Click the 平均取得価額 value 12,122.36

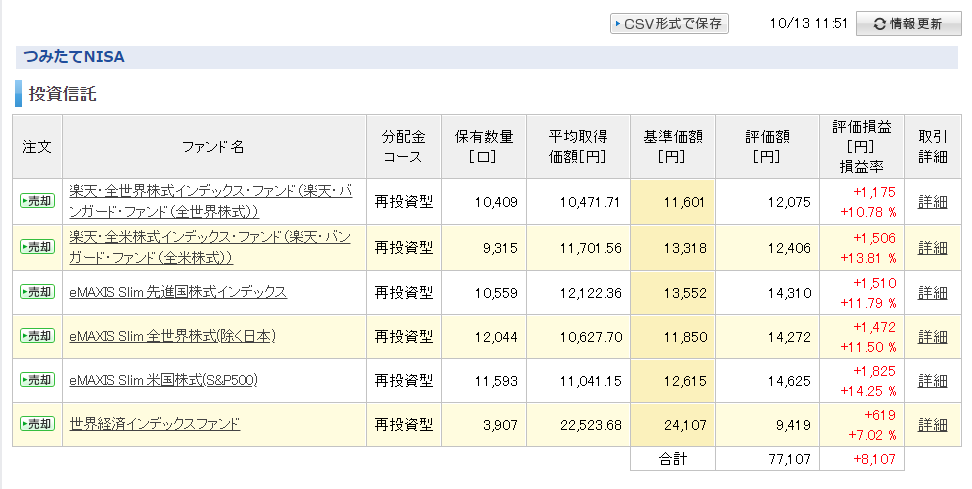[590, 293]
